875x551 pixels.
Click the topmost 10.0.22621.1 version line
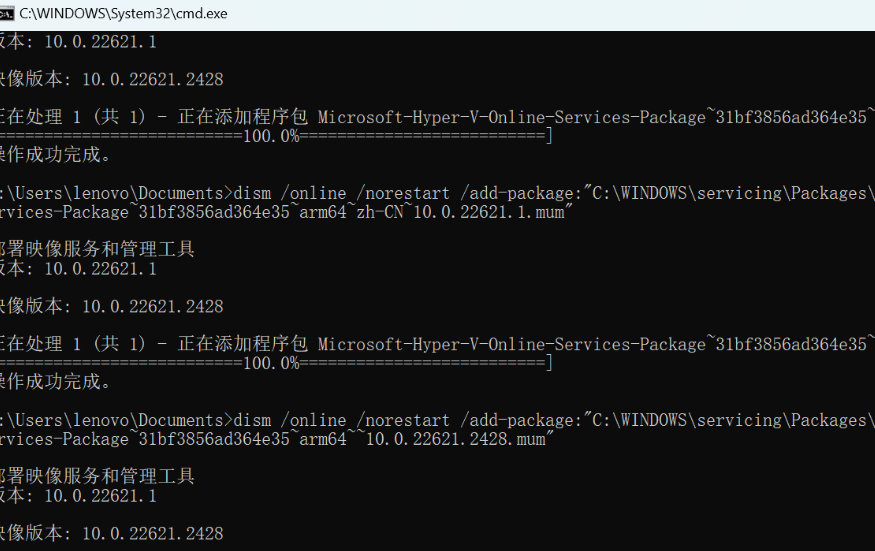100,42
